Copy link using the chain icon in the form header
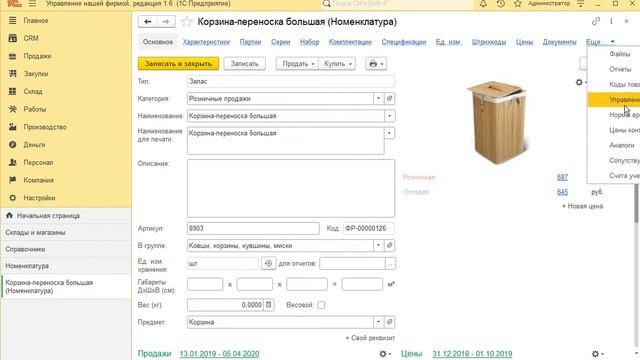Image resolution: width=640 pixels, height=360 pixels. (596, 21)
